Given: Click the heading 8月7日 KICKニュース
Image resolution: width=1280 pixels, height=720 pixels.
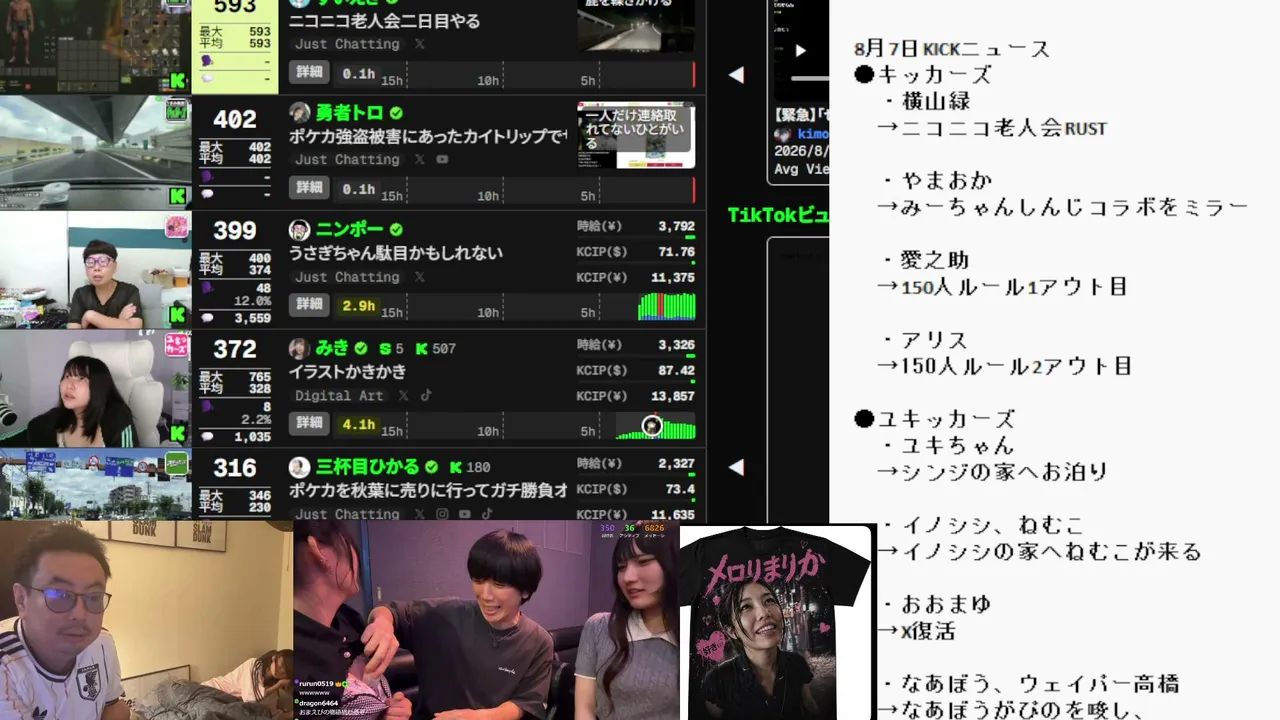Looking at the screenshot, I should (x=952, y=49).
